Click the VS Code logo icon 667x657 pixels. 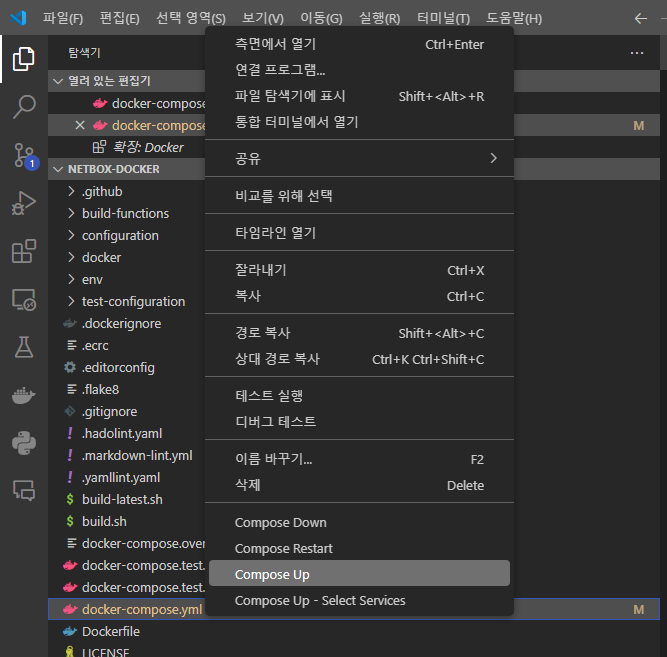(18, 18)
